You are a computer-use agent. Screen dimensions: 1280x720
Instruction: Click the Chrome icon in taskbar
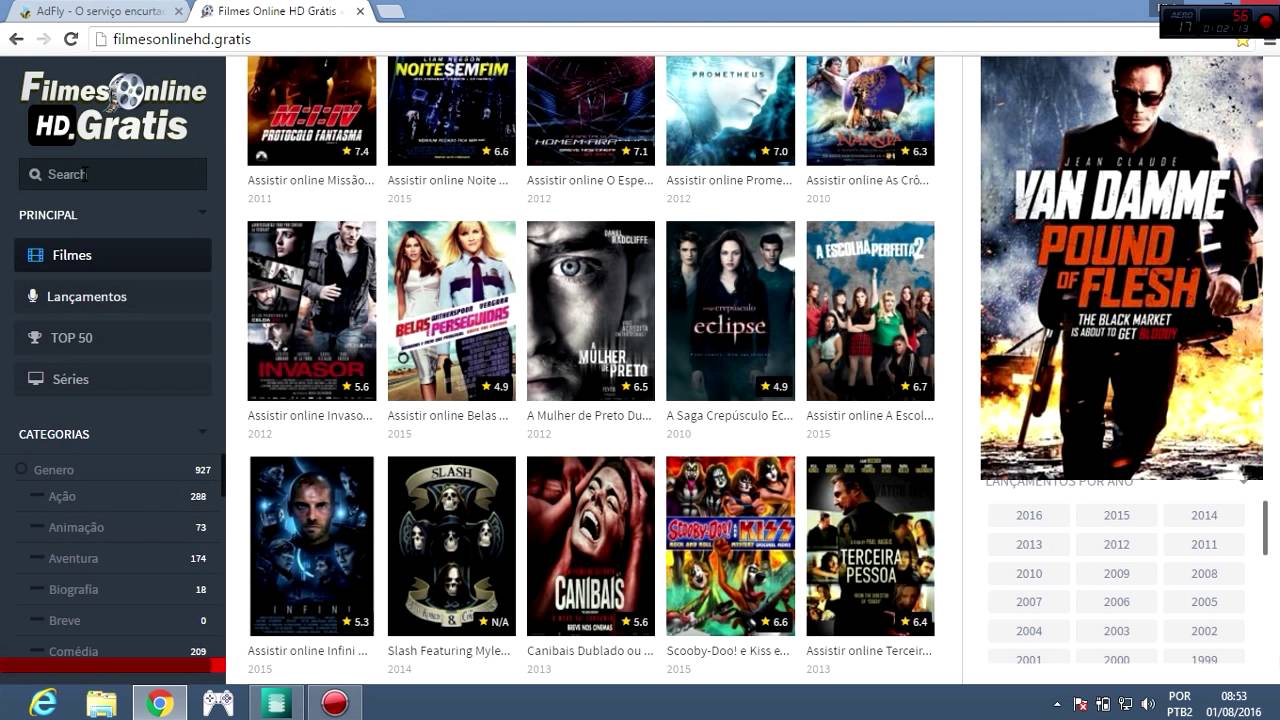coord(159,704)
